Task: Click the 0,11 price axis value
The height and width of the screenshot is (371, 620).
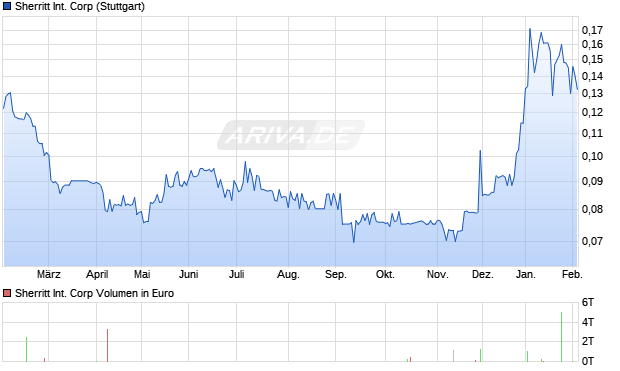Action: [x=592, y=133]
